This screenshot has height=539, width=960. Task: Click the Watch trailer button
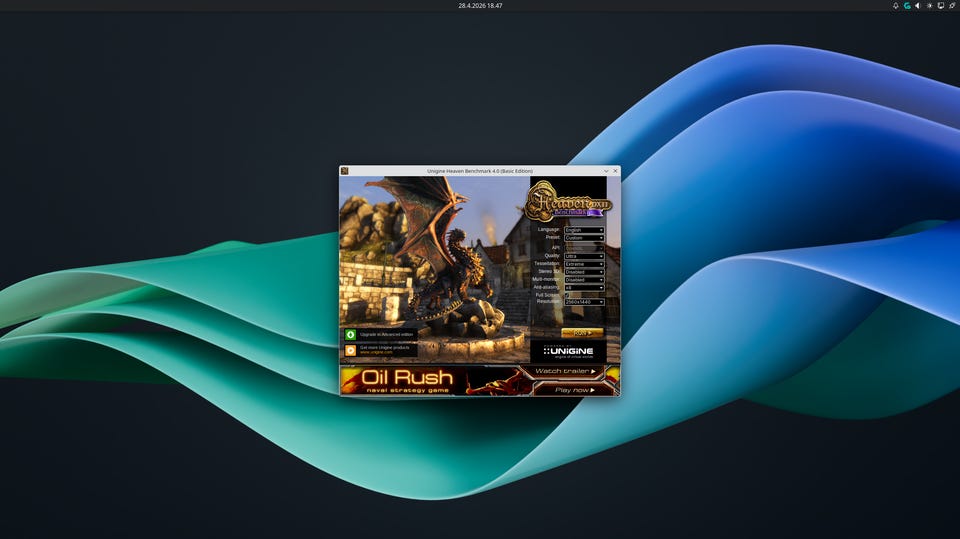point(564,371)
